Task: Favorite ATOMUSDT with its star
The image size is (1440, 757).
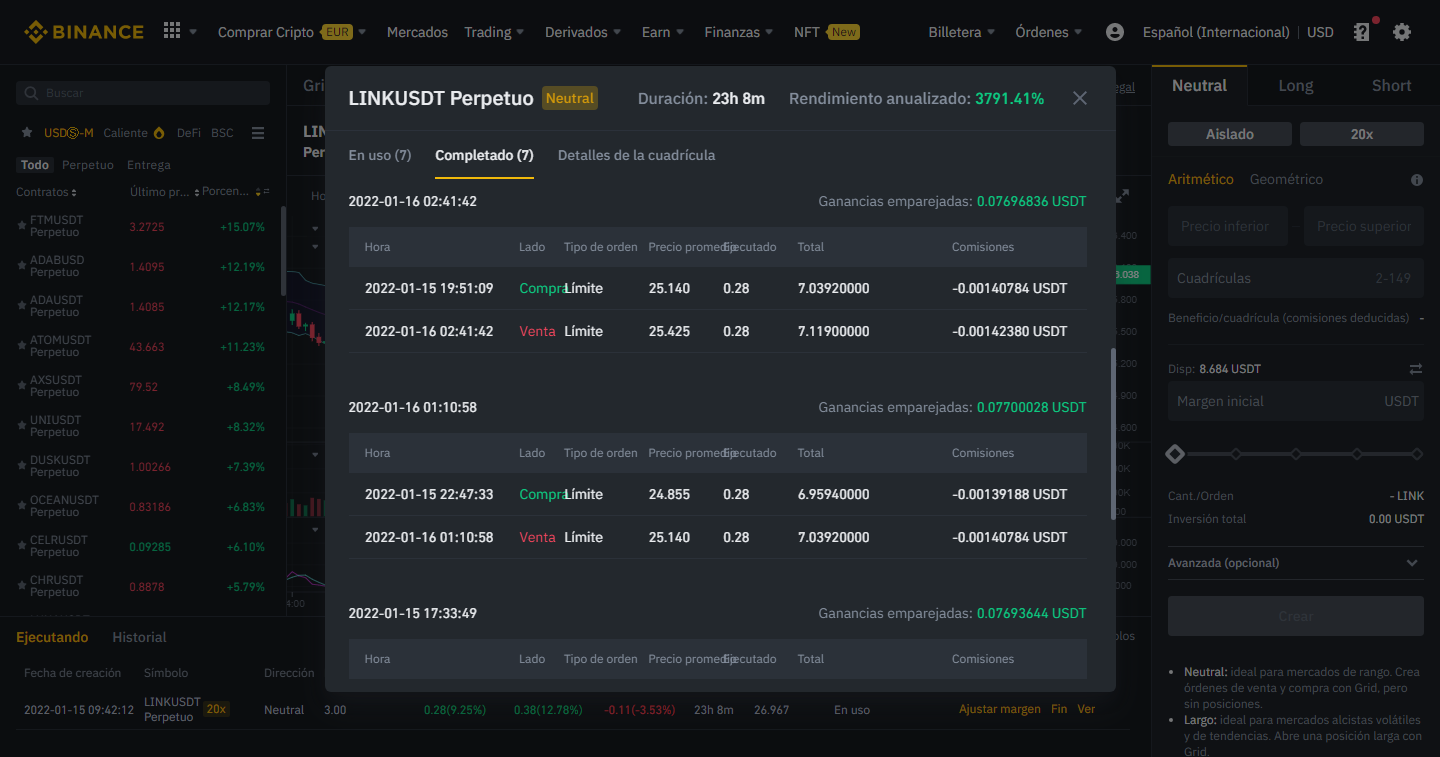Action: (22, 346)
